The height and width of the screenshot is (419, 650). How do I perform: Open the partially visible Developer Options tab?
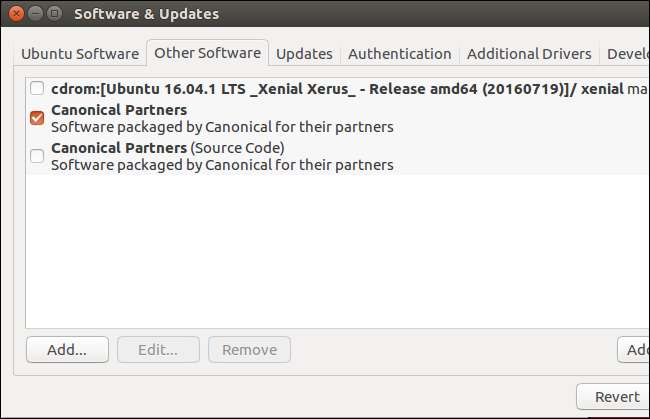pyautogui.click(x=628, y=54)
